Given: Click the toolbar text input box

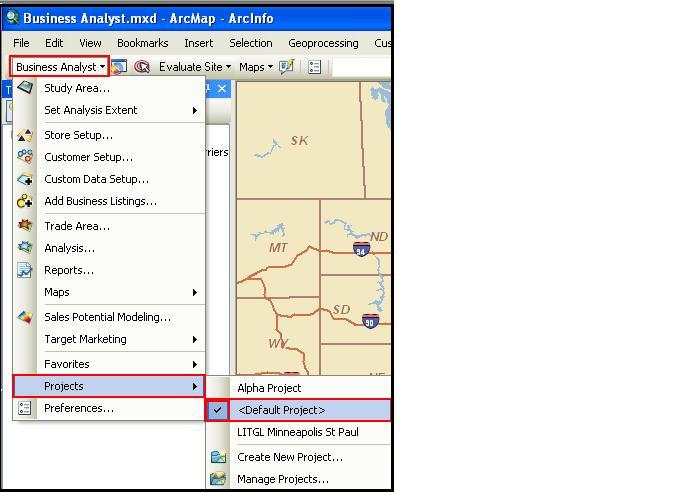Looking at the screenshot, I should tap(360, 67).
